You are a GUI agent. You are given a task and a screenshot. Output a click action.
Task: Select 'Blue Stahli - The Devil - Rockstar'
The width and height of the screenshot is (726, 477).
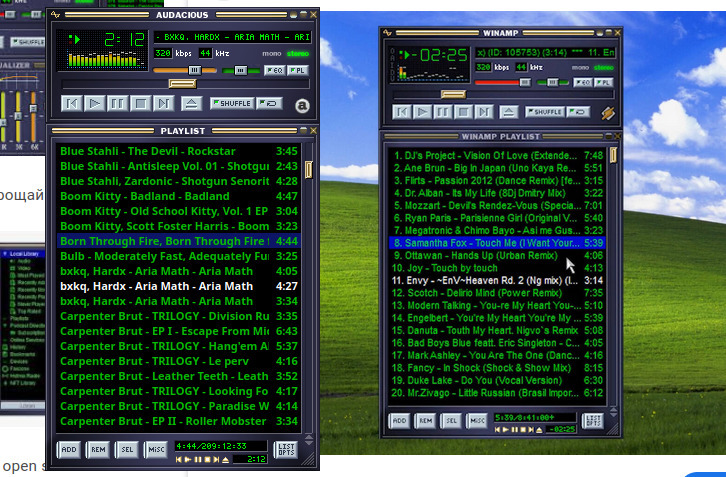pyautogui.click(x=178, y=151)
